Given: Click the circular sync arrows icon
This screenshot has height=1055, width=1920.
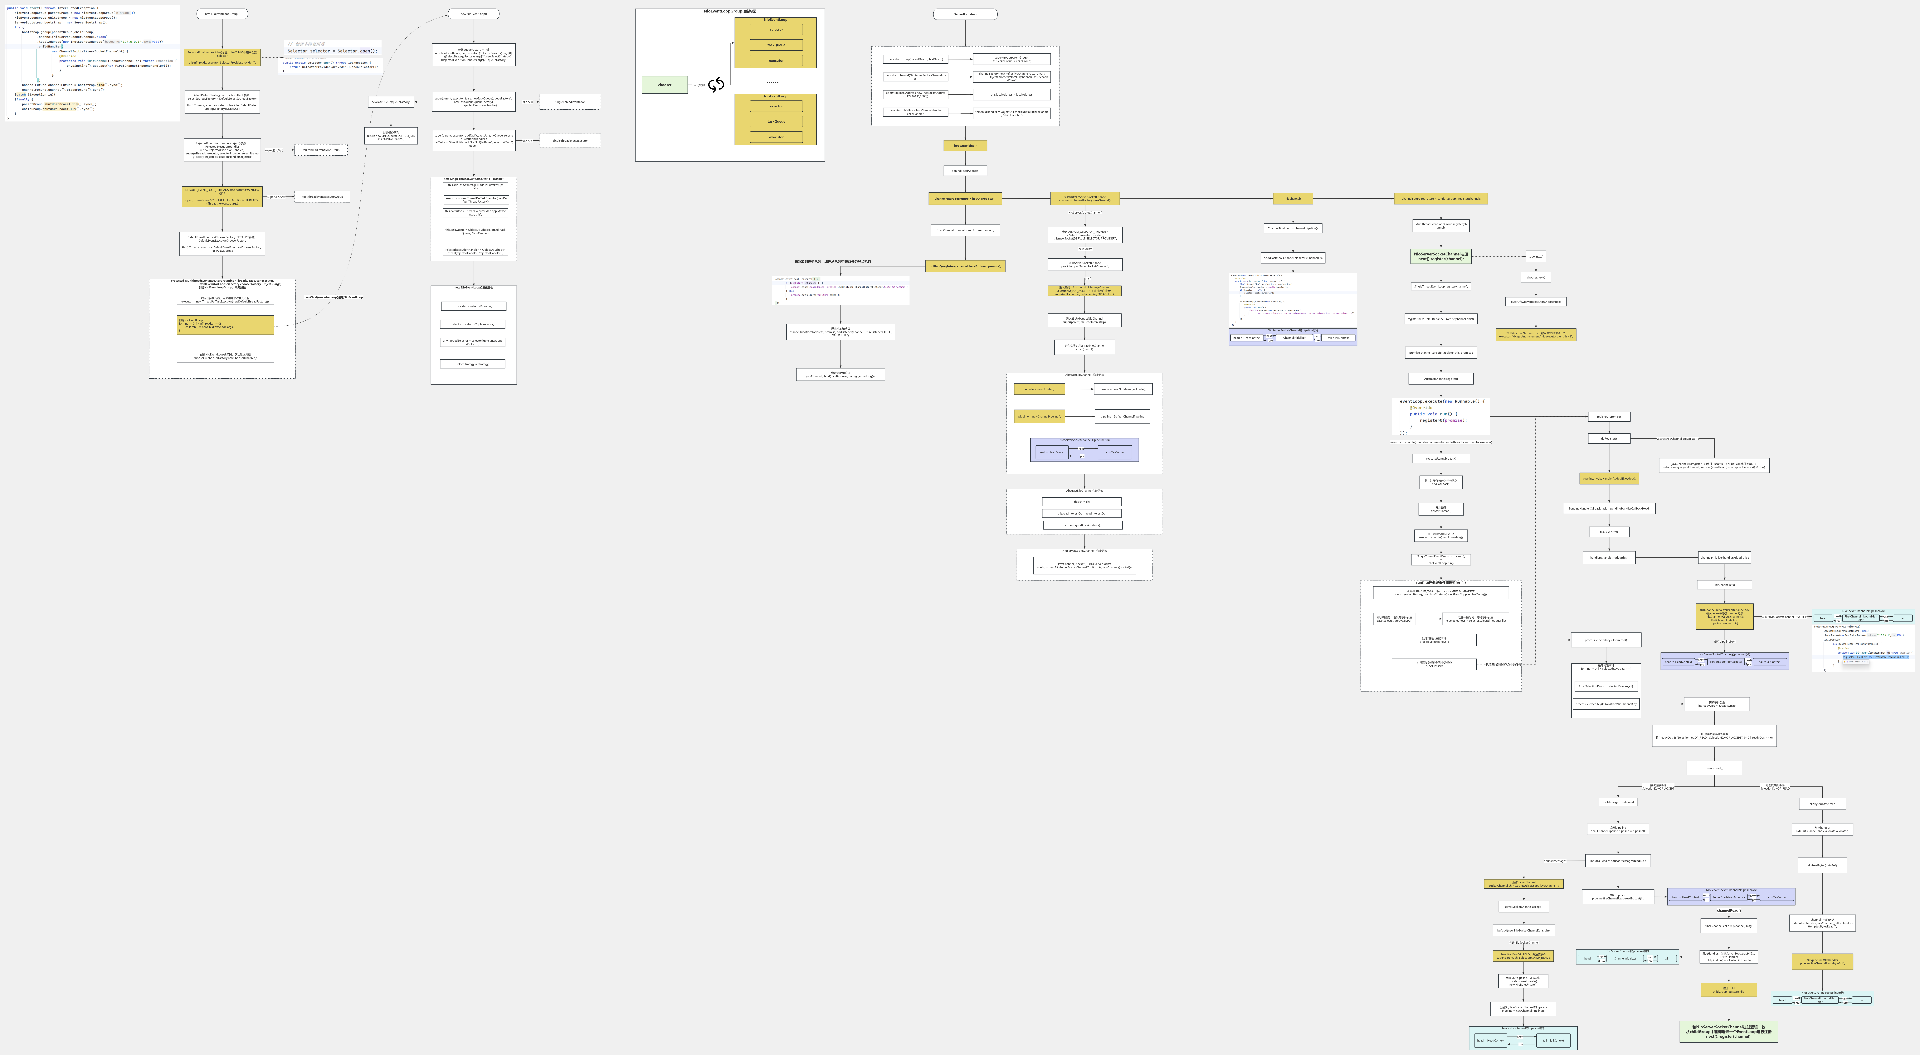Looking at the screenshot, I should (x=716, y=85).
